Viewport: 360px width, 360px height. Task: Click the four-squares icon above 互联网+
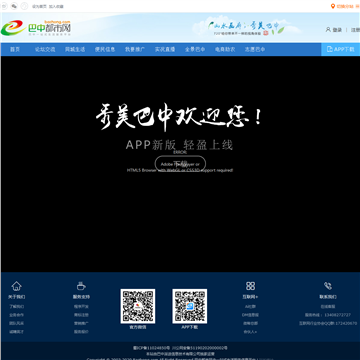[x=250, y=286]
